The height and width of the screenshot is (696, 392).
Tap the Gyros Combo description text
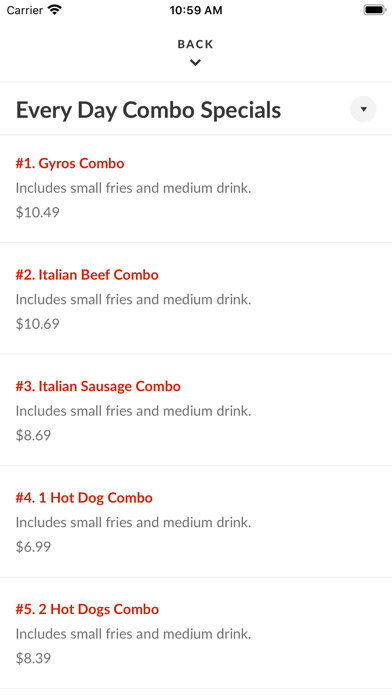(134, 188)
